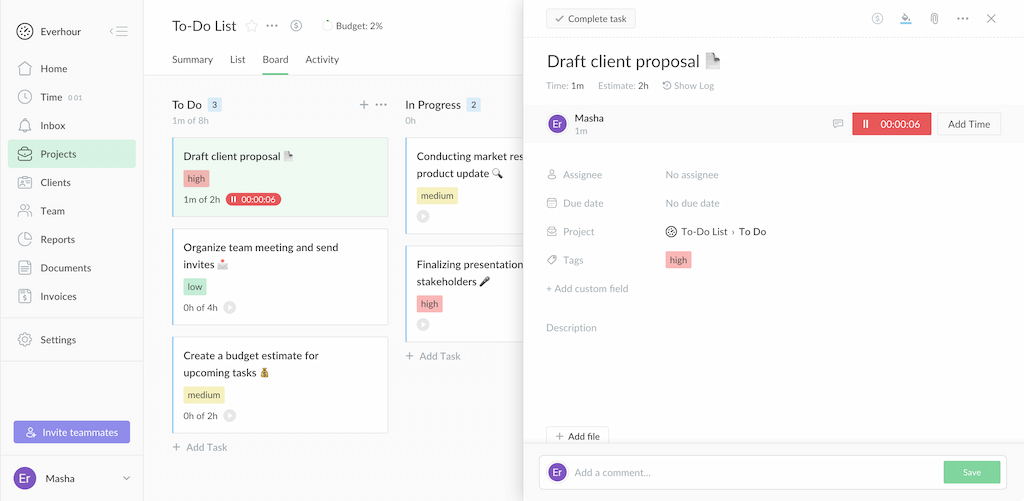The width and height of the screenshot is (1024, 501).
Task: Click the attachment paperclip icon
Action: pyautogui.click(x=934, y=18)
